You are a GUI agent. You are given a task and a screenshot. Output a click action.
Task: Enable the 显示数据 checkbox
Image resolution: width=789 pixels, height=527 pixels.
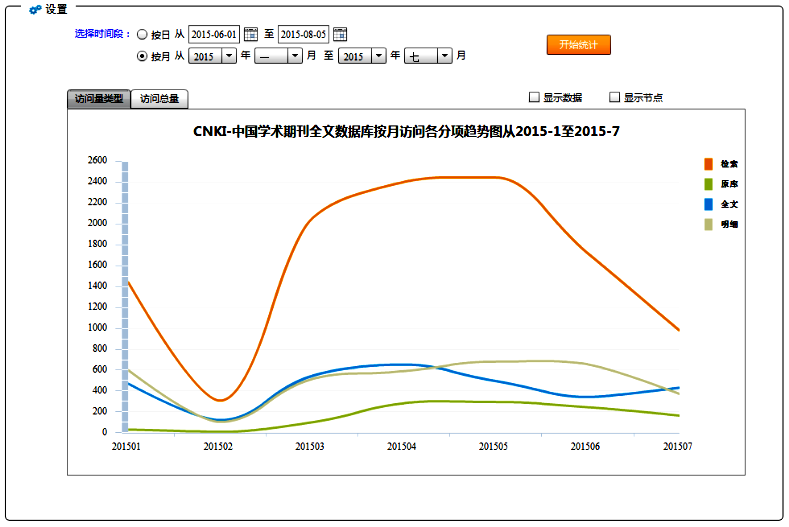tap(534, 97)
